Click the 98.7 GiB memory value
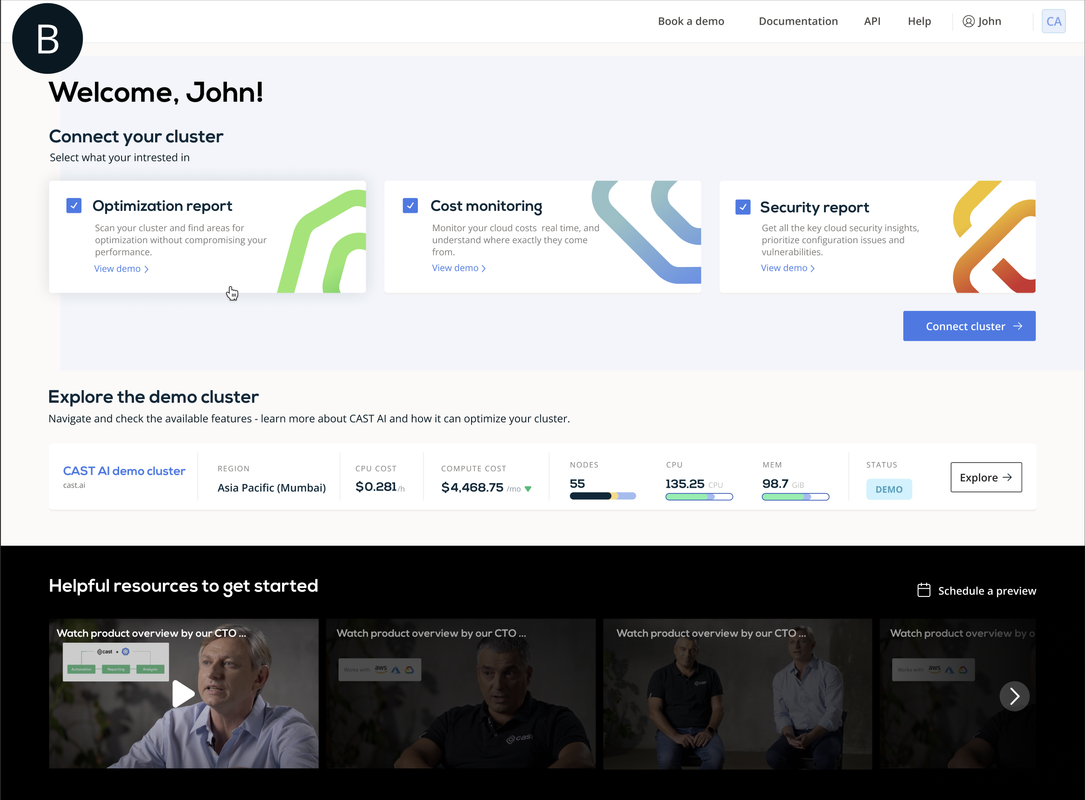 [775, 484]
